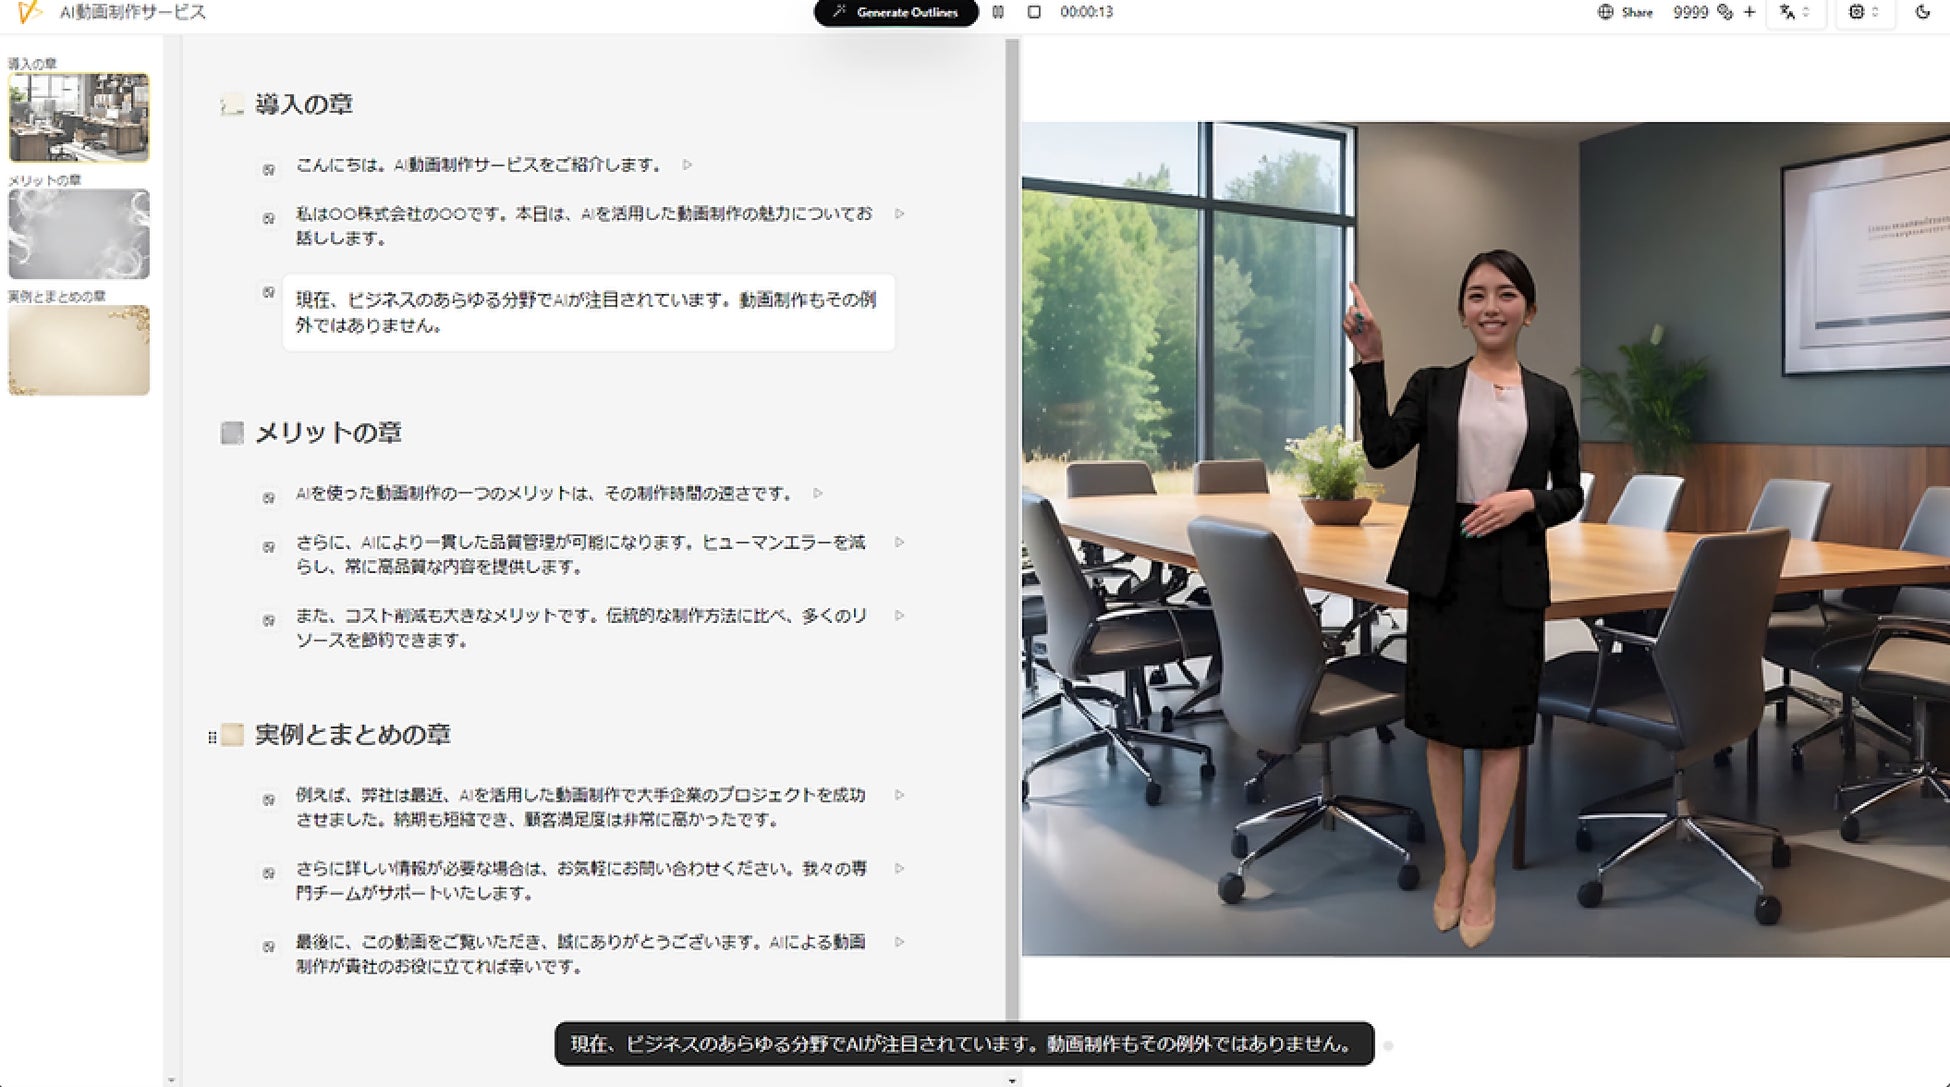Click drag handle beside 実例とまとめの章 heading
Image resolution: width=1950 pixels, height=1087 pixels.
click(212, 737)
